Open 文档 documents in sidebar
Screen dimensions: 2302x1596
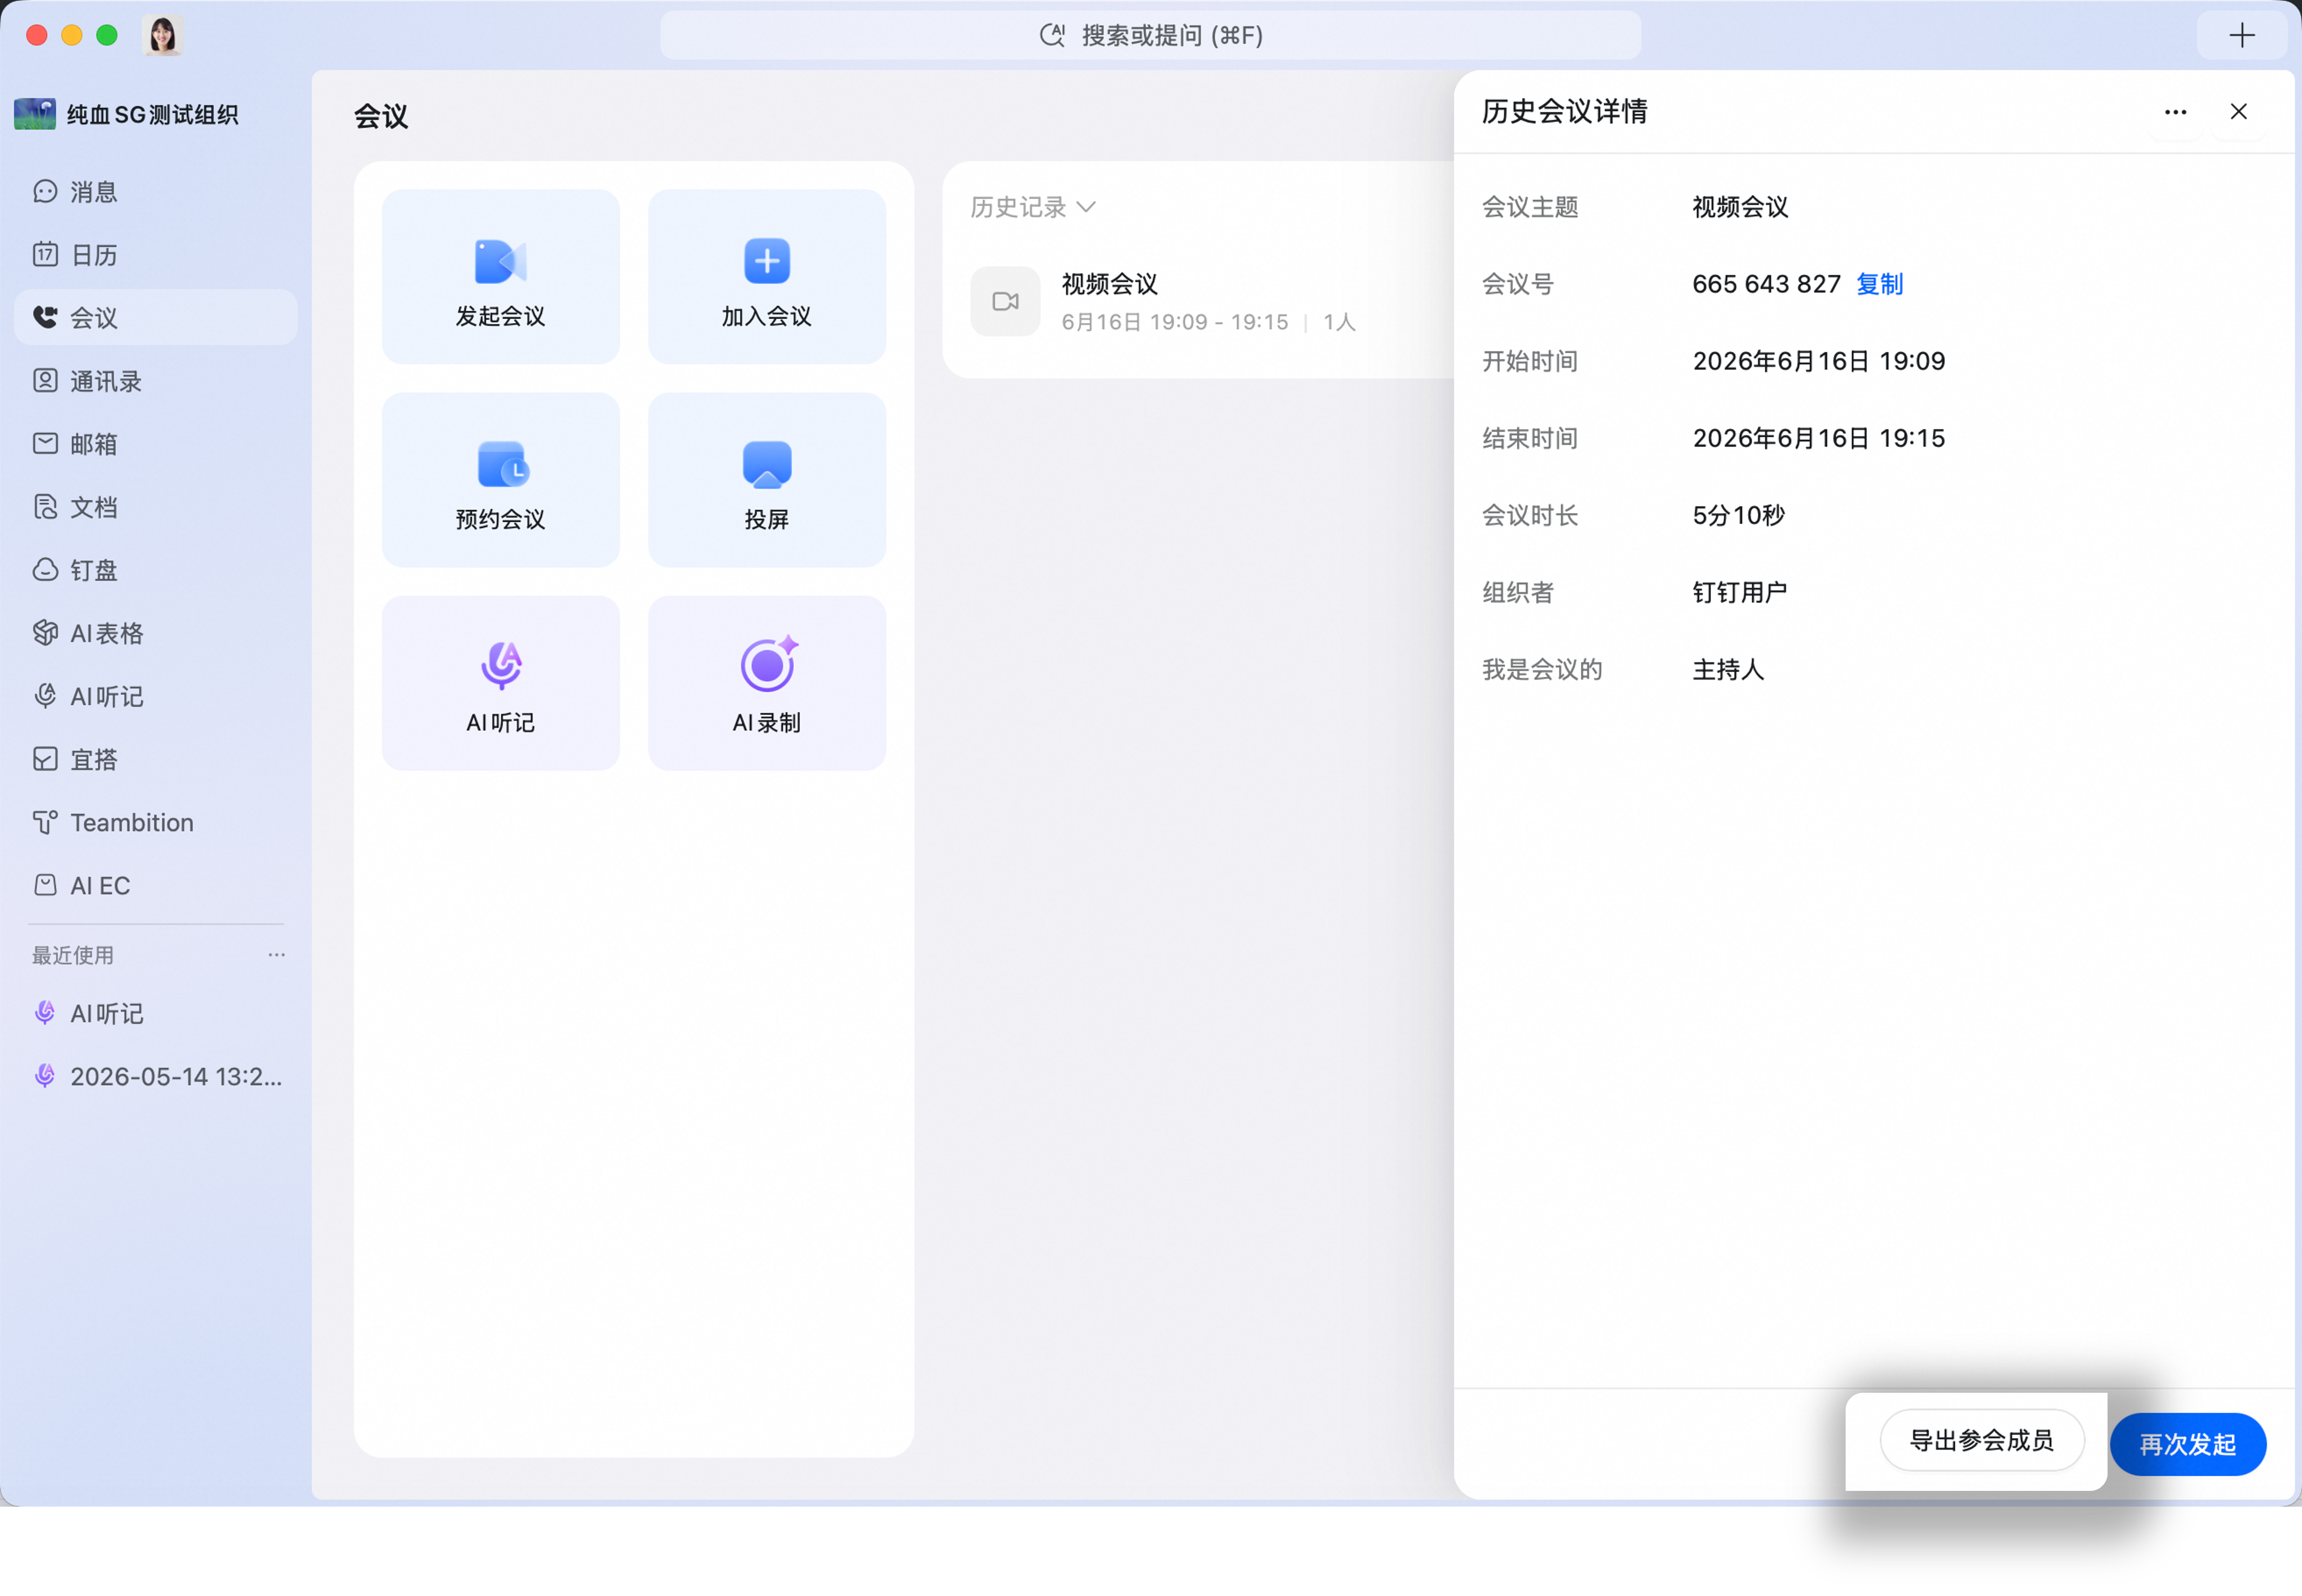[155, 507]
